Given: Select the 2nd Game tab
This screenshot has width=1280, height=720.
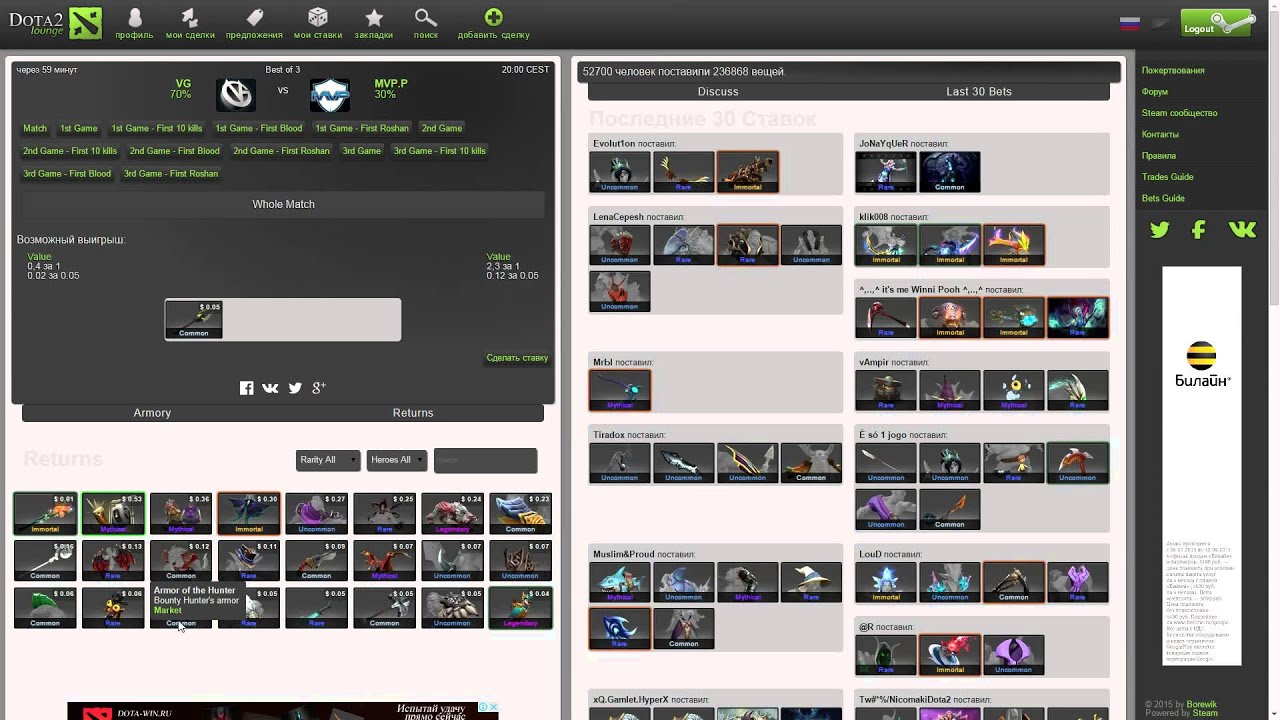Looking at the screenshot, I should point(442,128).
